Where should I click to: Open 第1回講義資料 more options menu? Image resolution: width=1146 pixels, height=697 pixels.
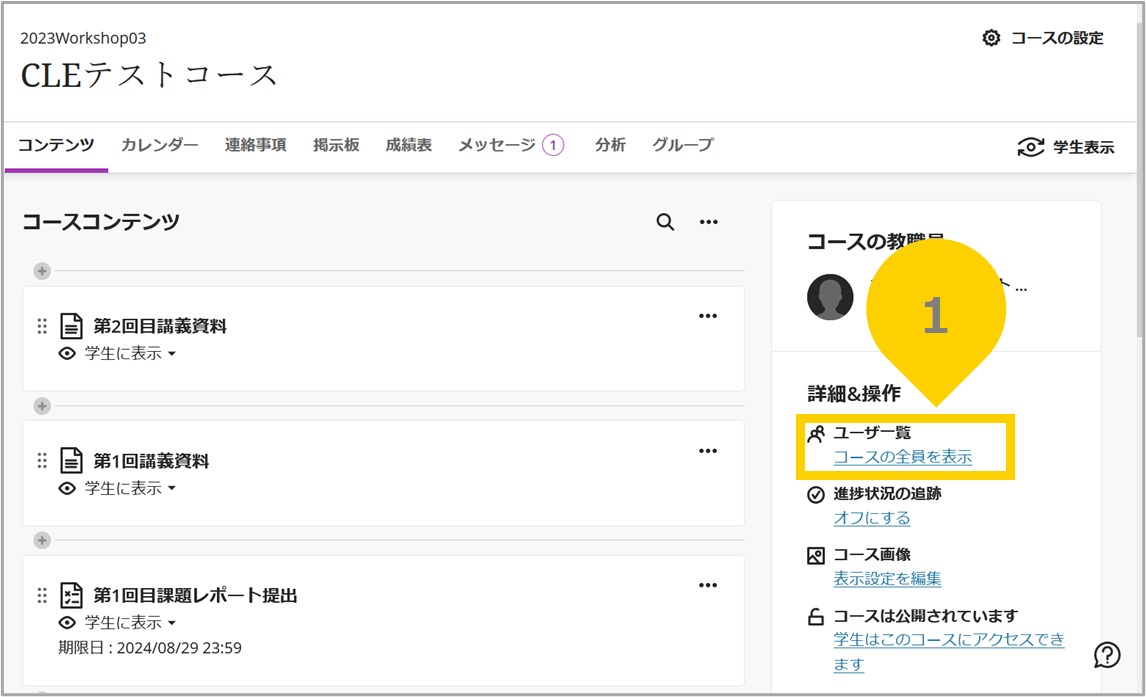click(707, 451)
